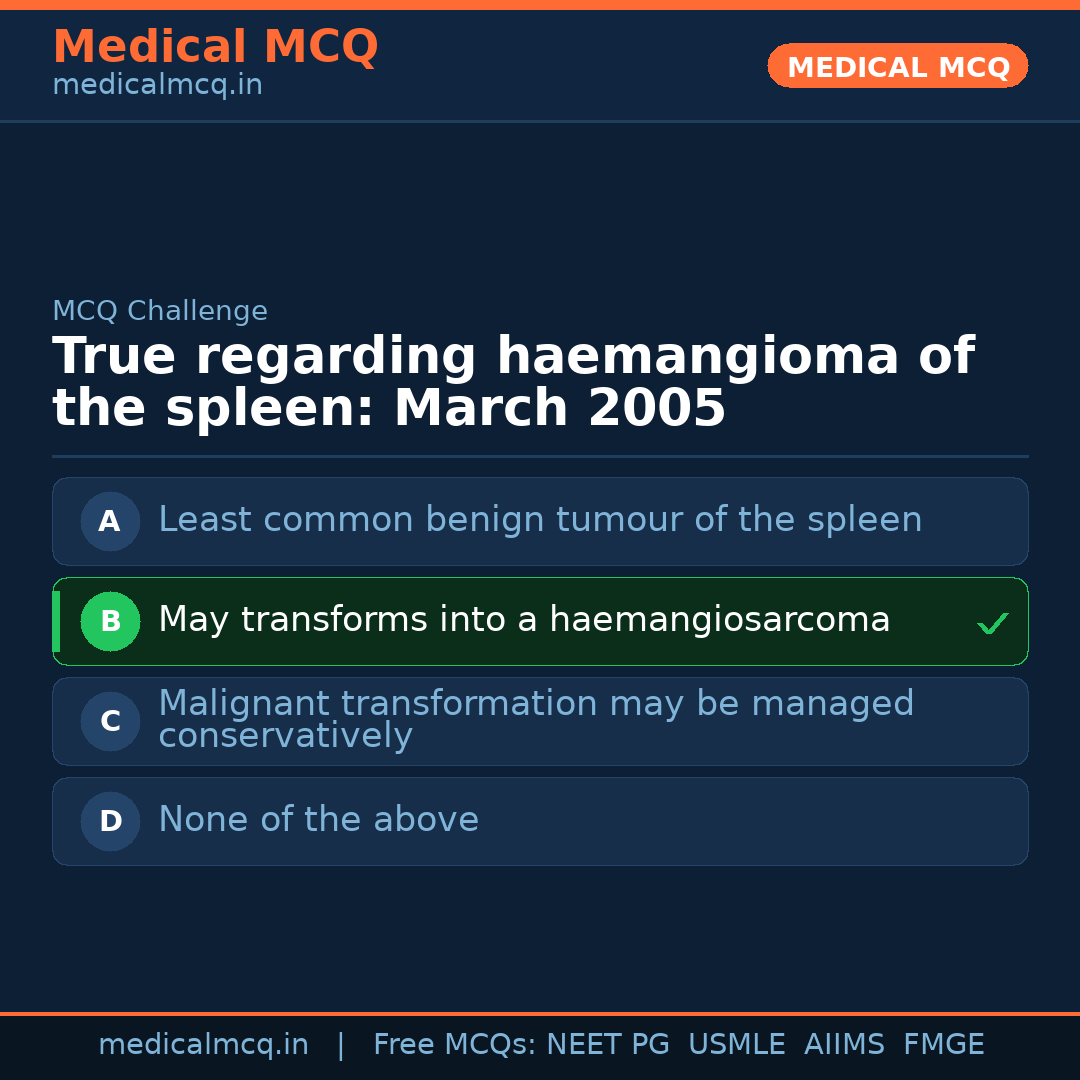The width and height of the screenshot is (1080, 1080).
Task: Choose 'Malignant transformation may be managed conservatively'
Action: [x=536, y=720]
